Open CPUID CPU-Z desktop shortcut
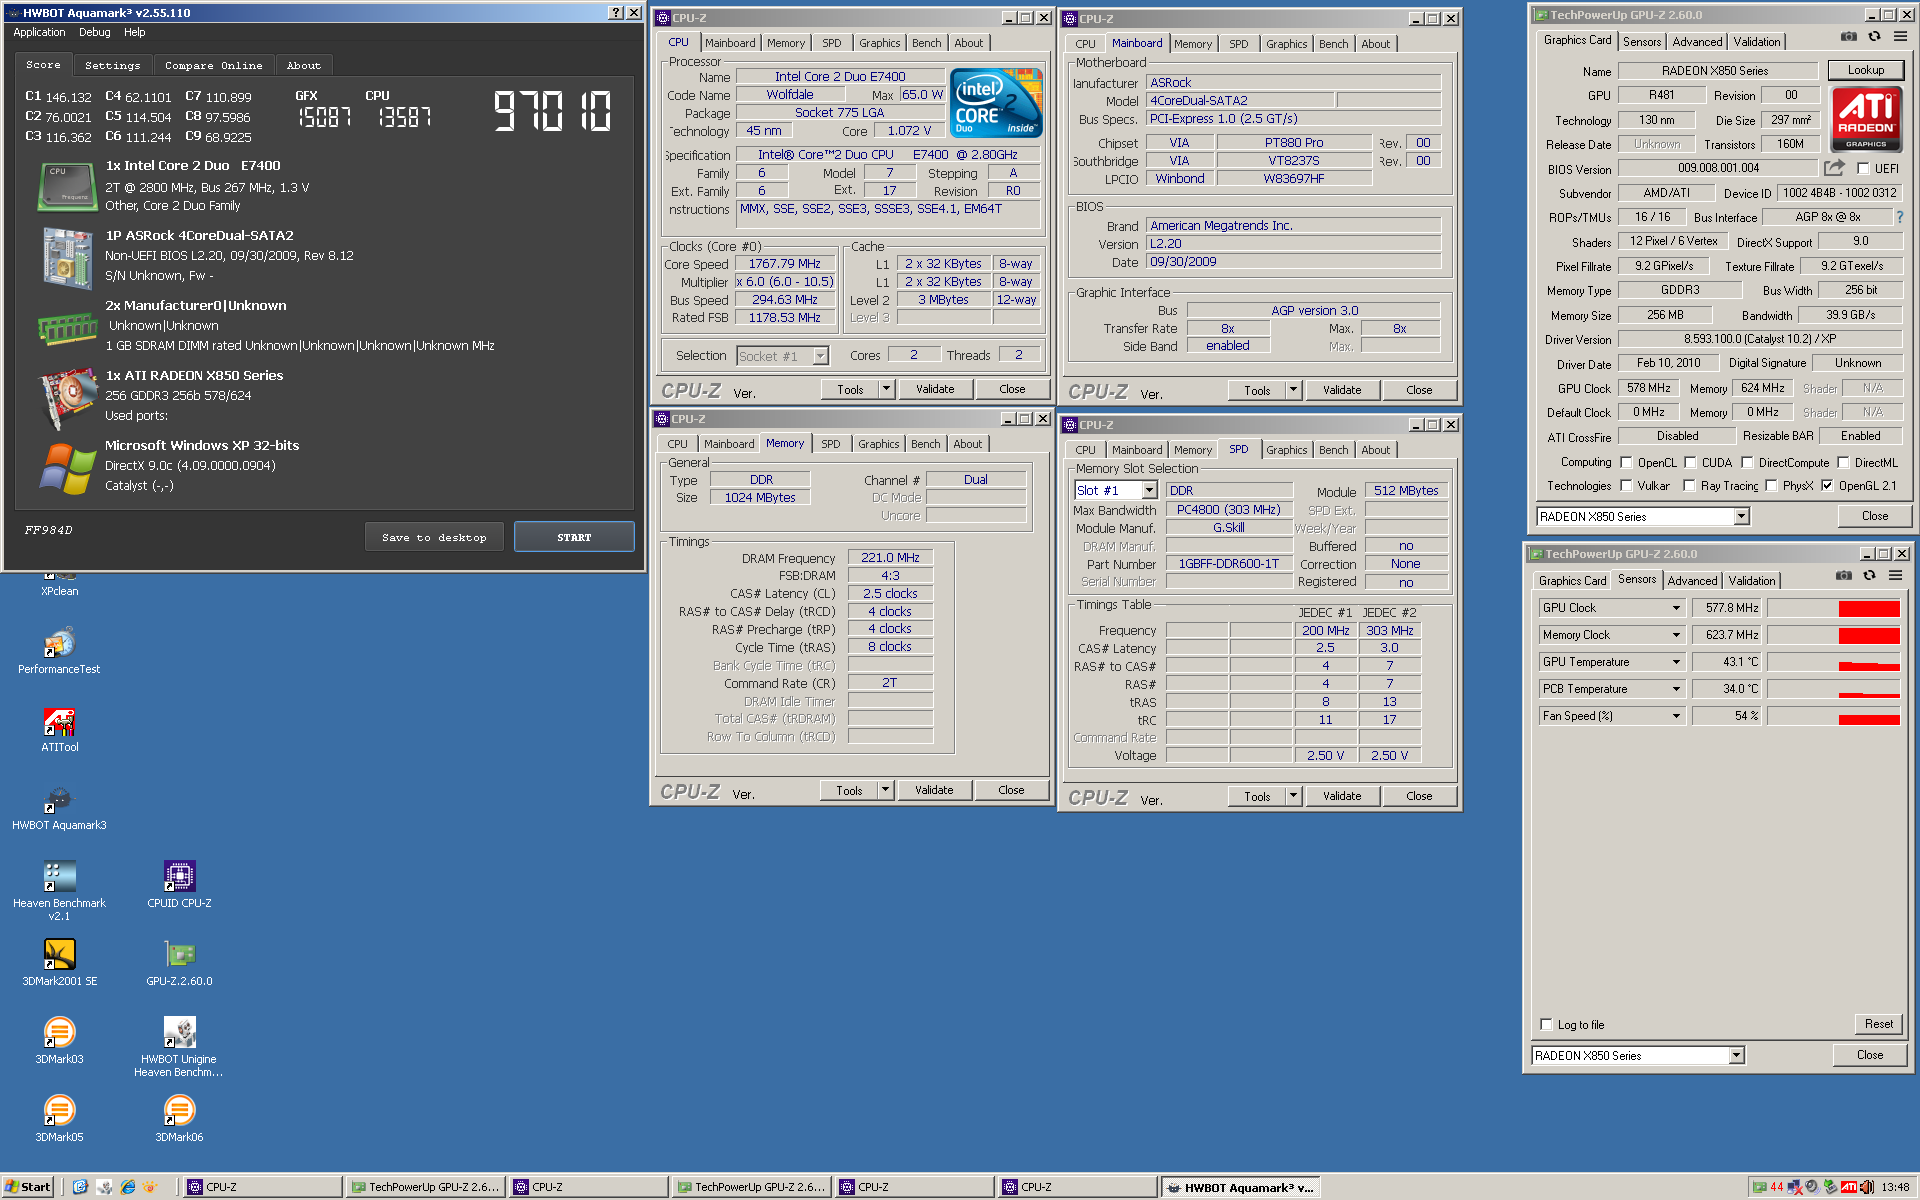The height and width of the screenshot is (1200, 1920). tap(180, 884)
